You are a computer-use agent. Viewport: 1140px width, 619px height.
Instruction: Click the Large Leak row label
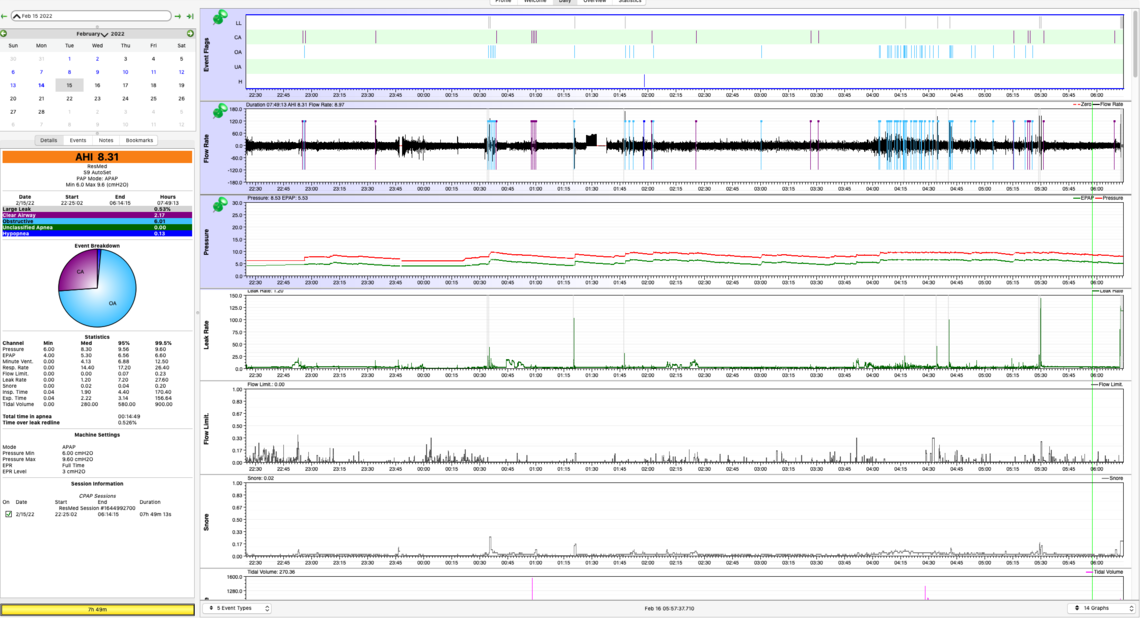point(17,209)
